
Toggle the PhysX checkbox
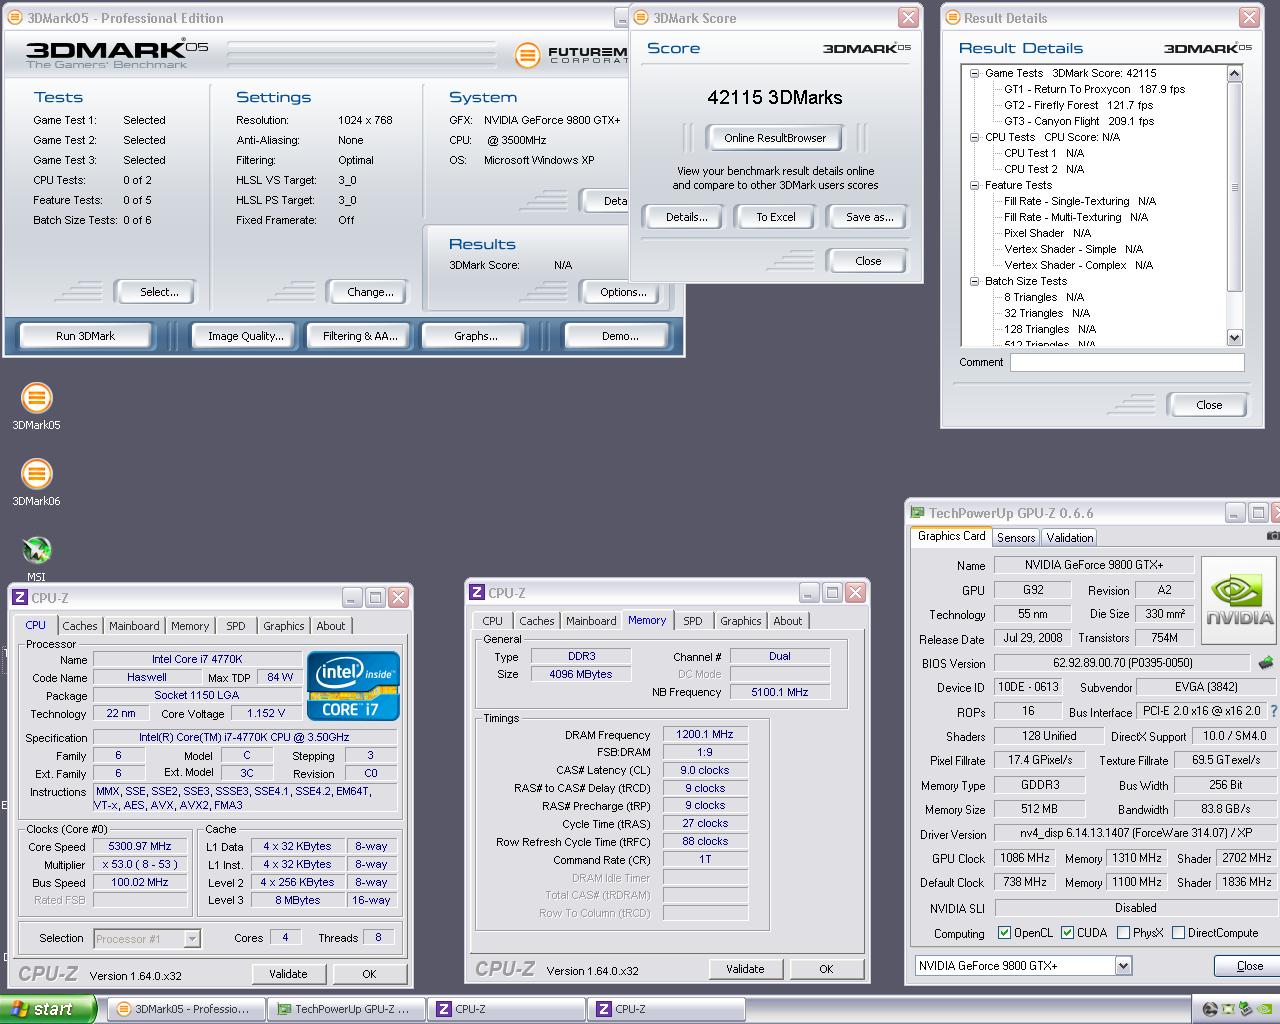point(1123,933)
